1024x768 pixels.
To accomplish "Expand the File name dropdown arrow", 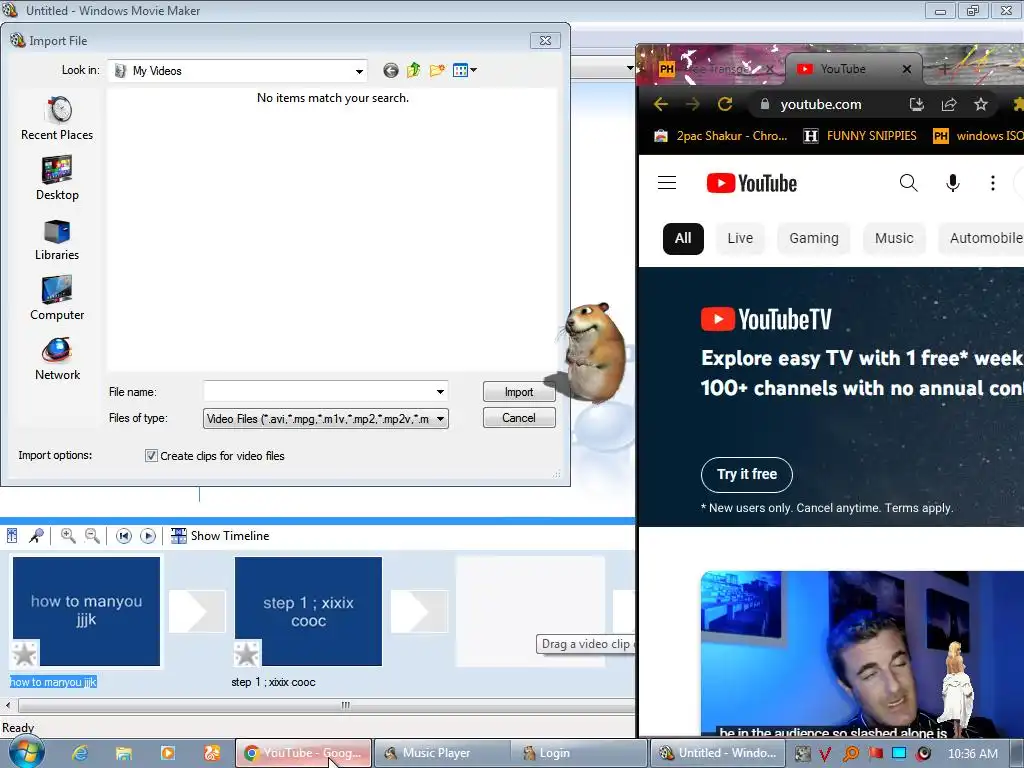I will click(x=440, y=392).
